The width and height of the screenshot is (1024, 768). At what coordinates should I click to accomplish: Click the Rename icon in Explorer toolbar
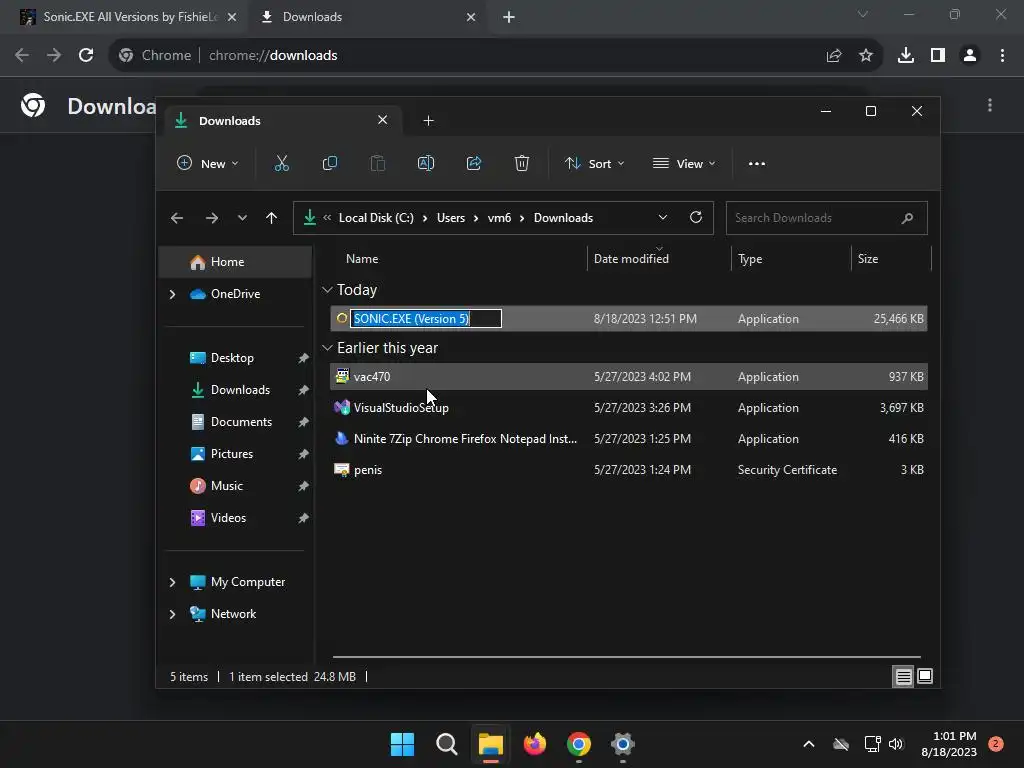(x=426, y=163)
